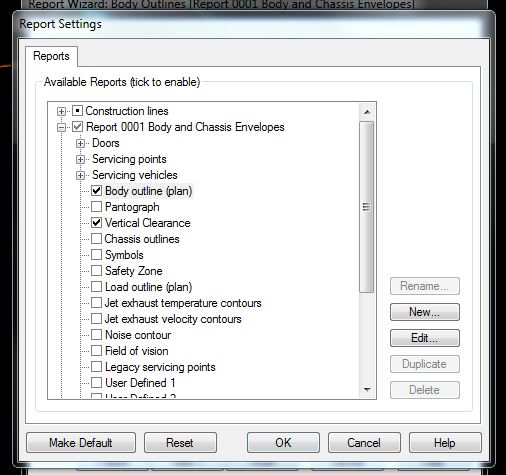Select Safety Zone label text
The height and width of the screenshot is (475, 506).
(134, 271)
